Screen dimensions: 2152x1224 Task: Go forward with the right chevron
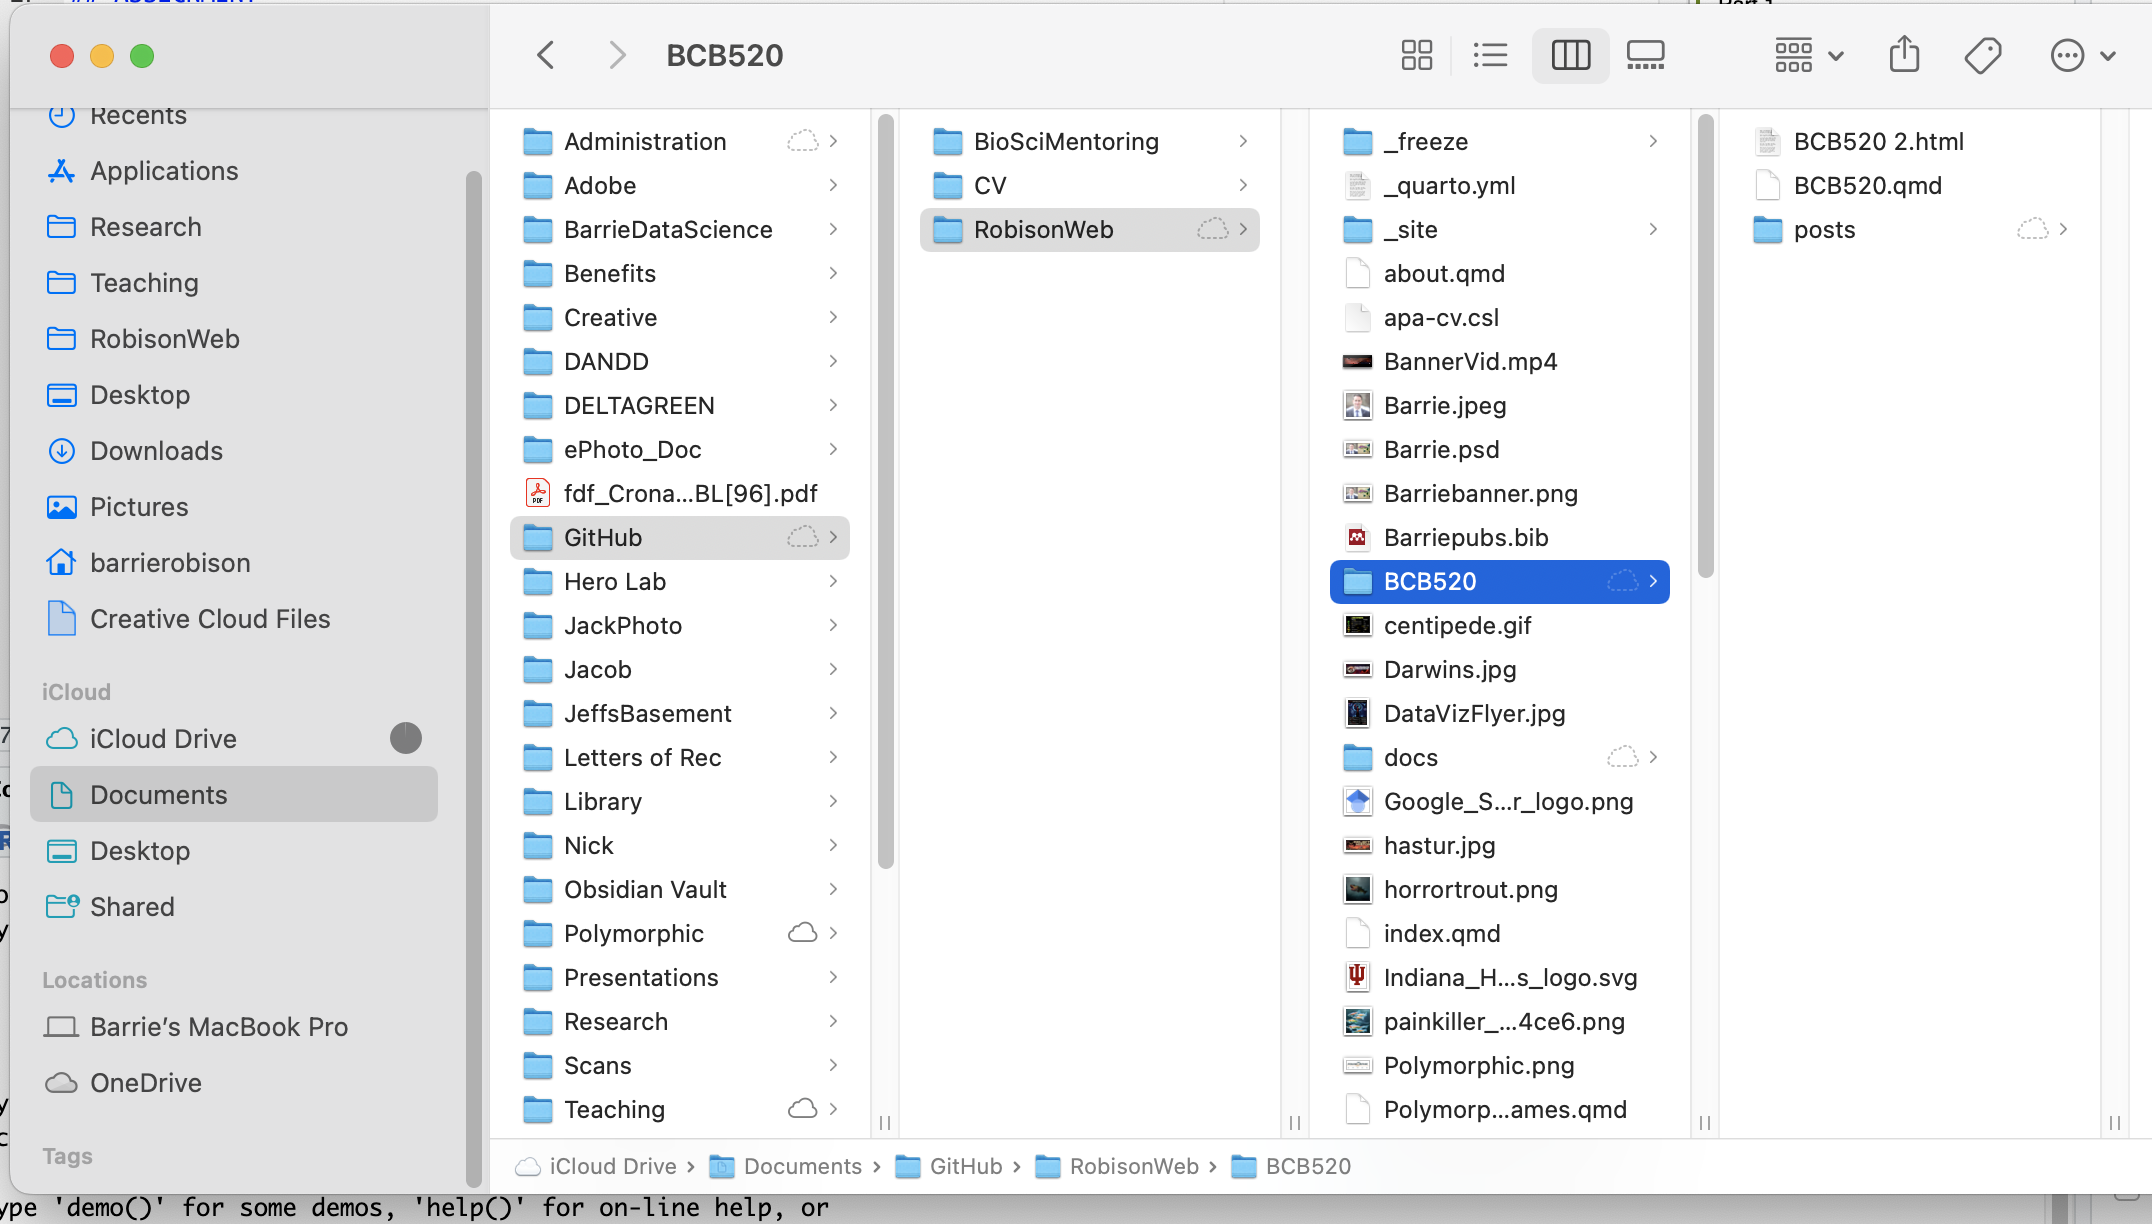coord(617,55)
